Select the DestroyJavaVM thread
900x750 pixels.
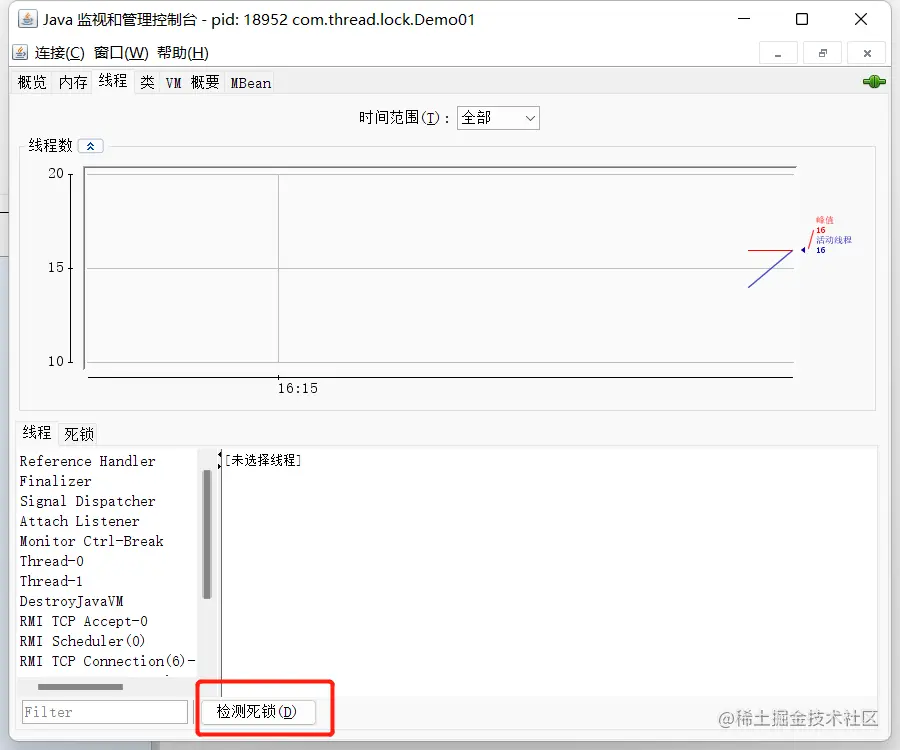pyautogui.click(x=71, y=601)
